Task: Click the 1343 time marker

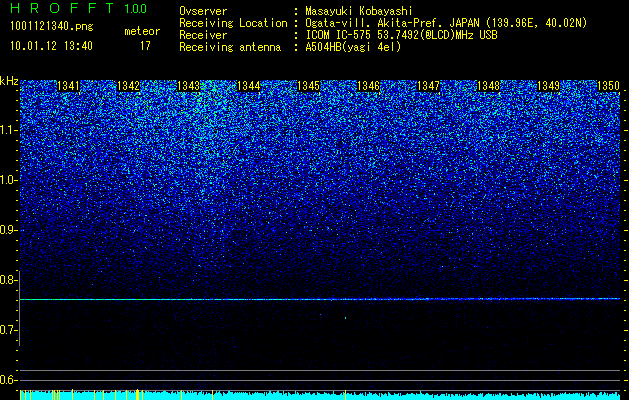Action: click(x=189, y=86)
